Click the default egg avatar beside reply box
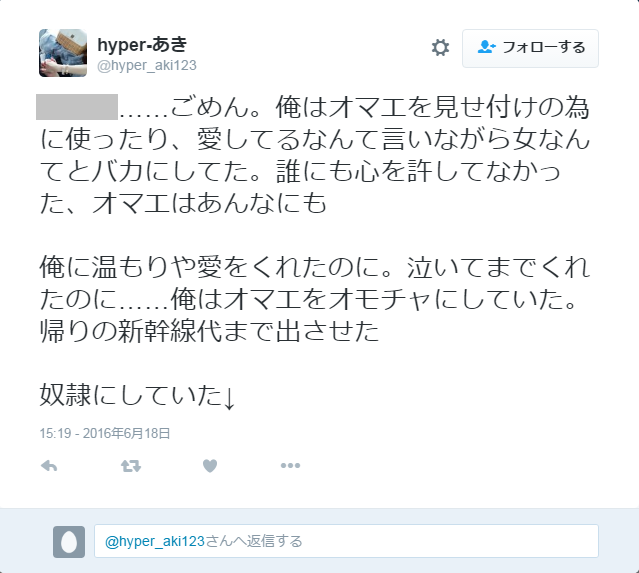Viewport: 639px width, 573px height. click(69, 542)
